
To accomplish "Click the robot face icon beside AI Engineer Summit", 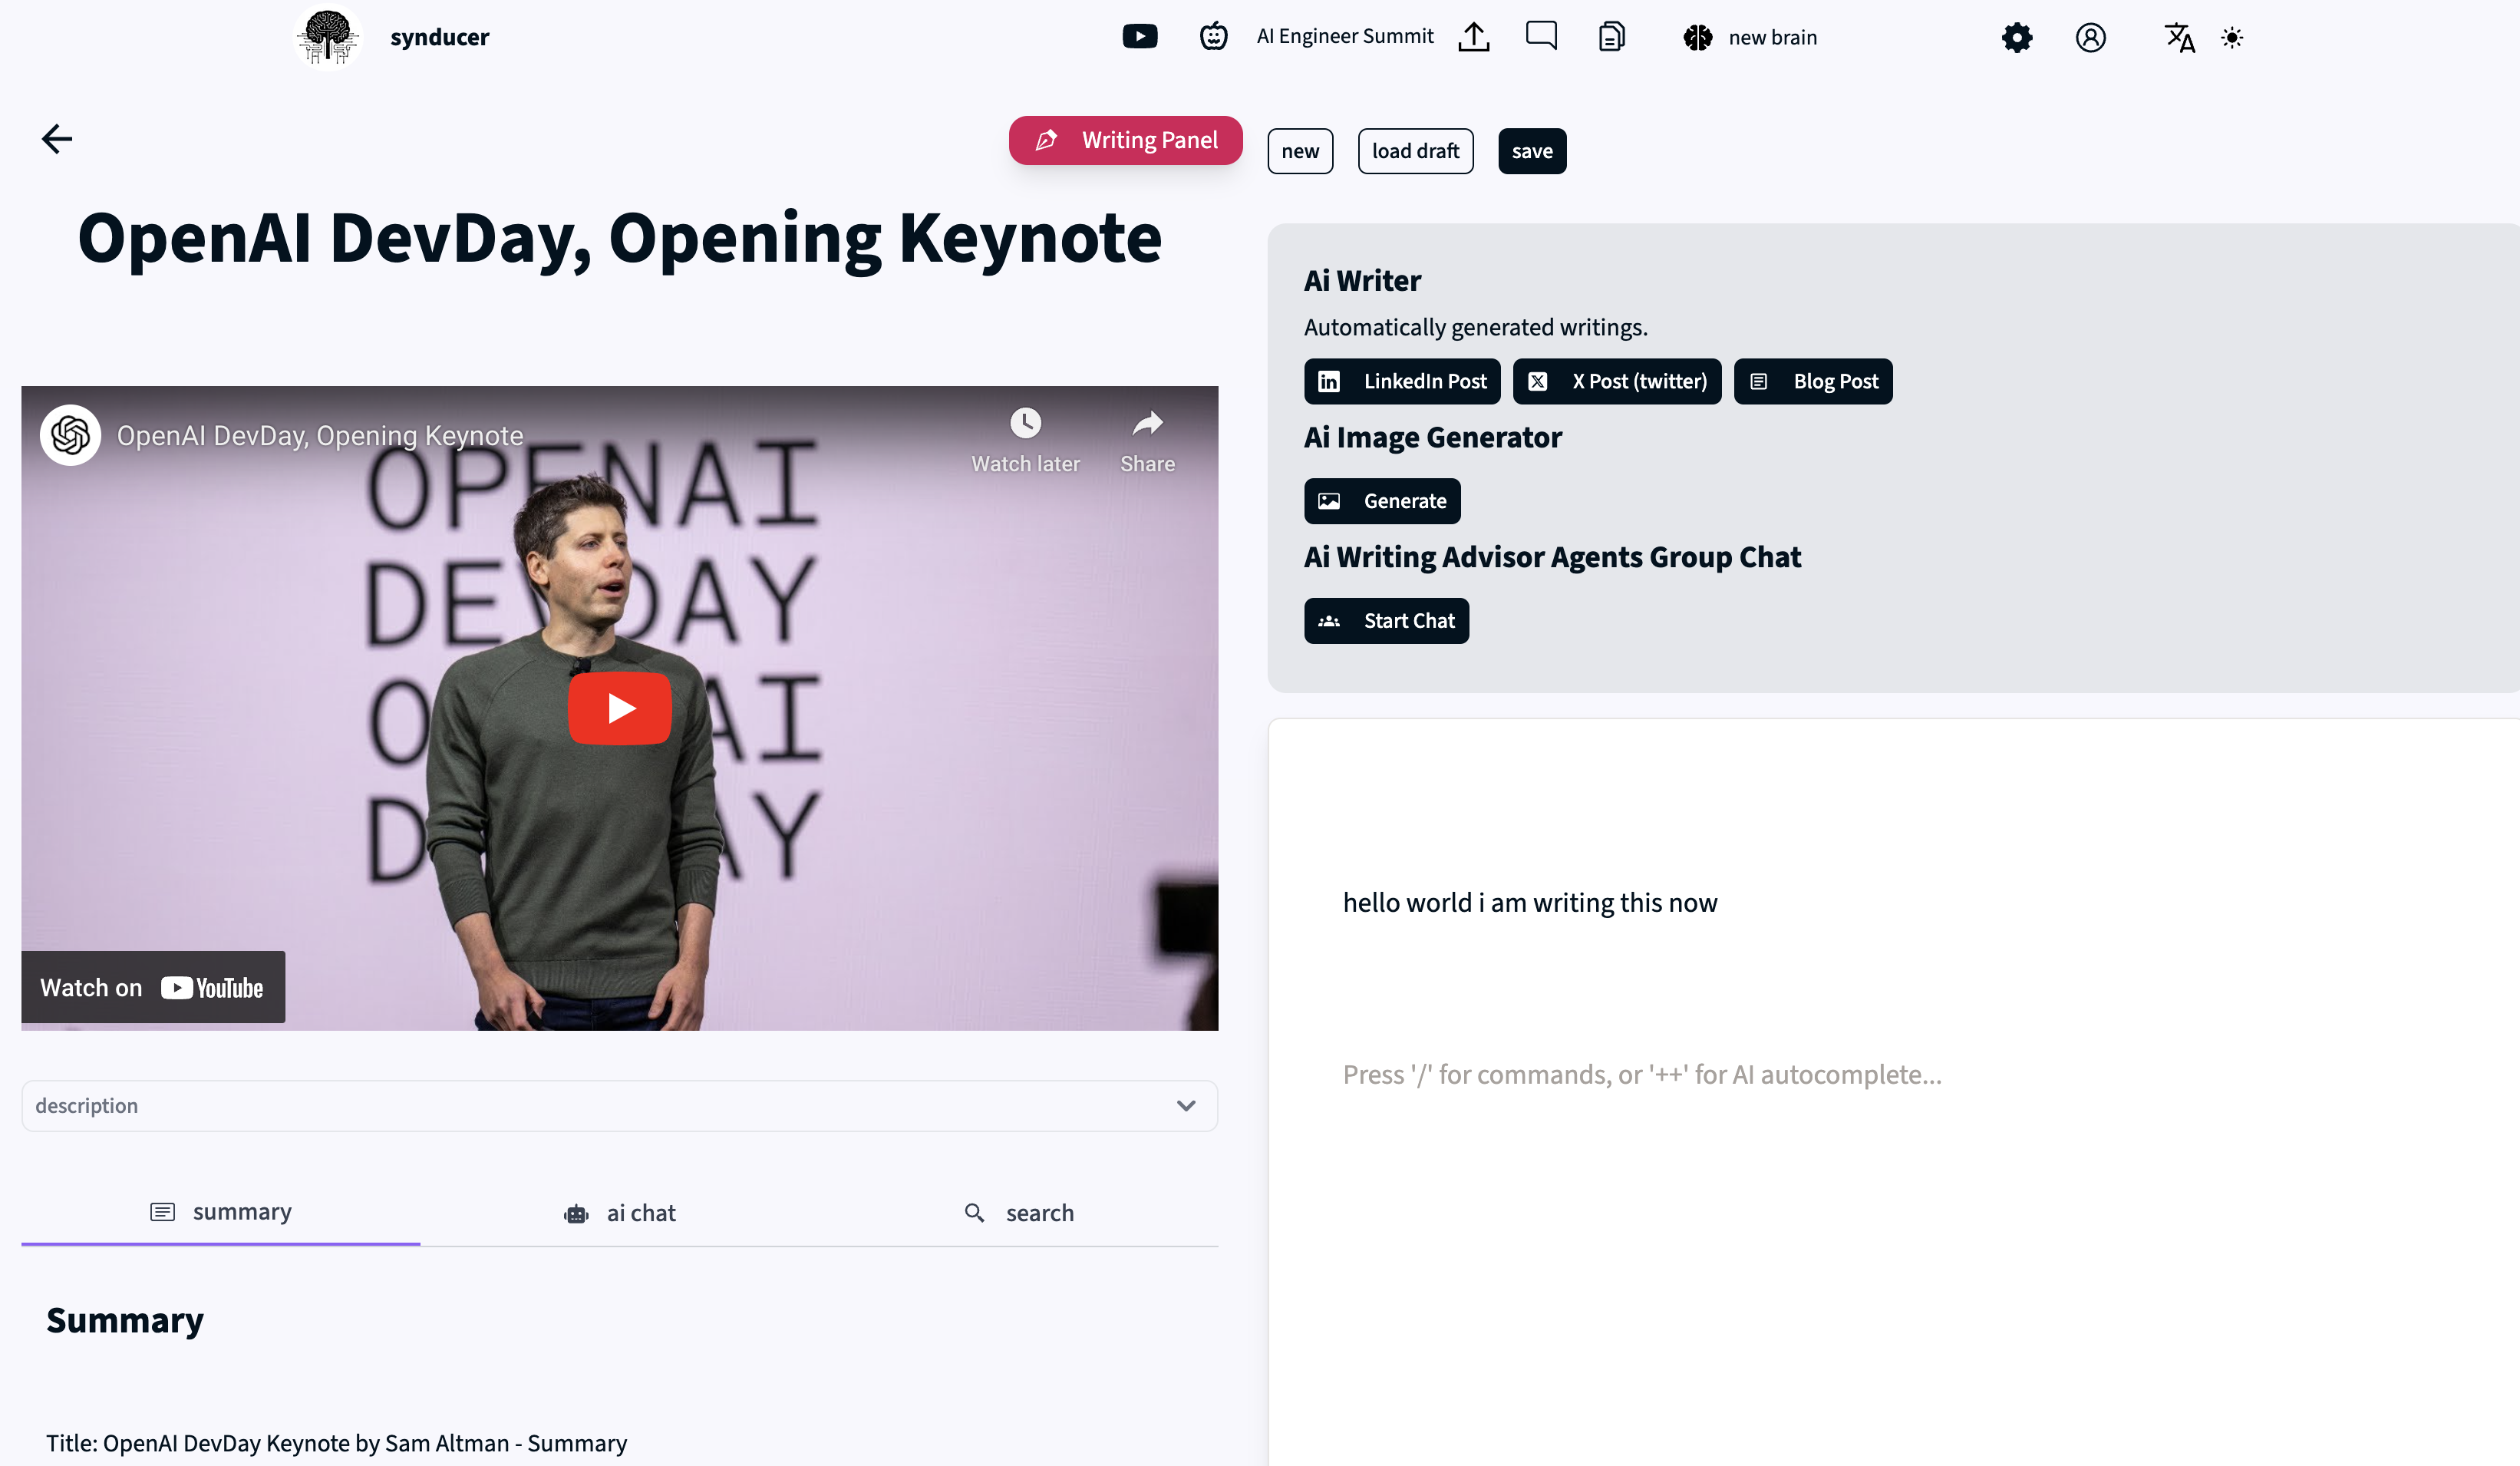I will tap(1213, 37).
